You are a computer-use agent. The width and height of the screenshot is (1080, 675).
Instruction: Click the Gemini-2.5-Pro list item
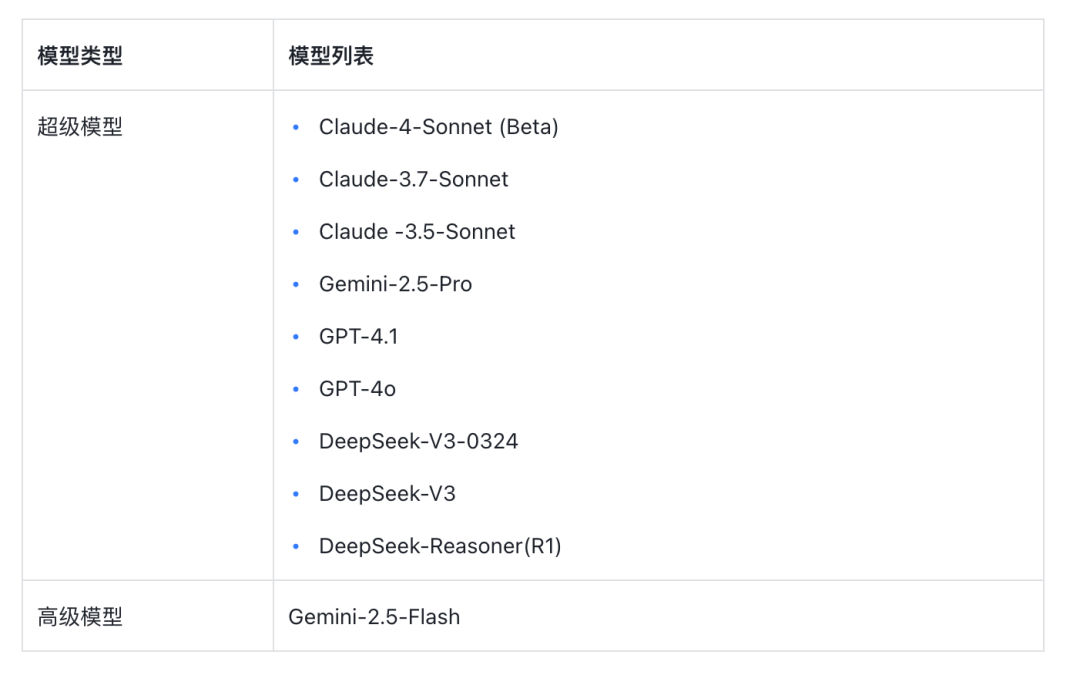pyautogui.click(x=395, y=284)
